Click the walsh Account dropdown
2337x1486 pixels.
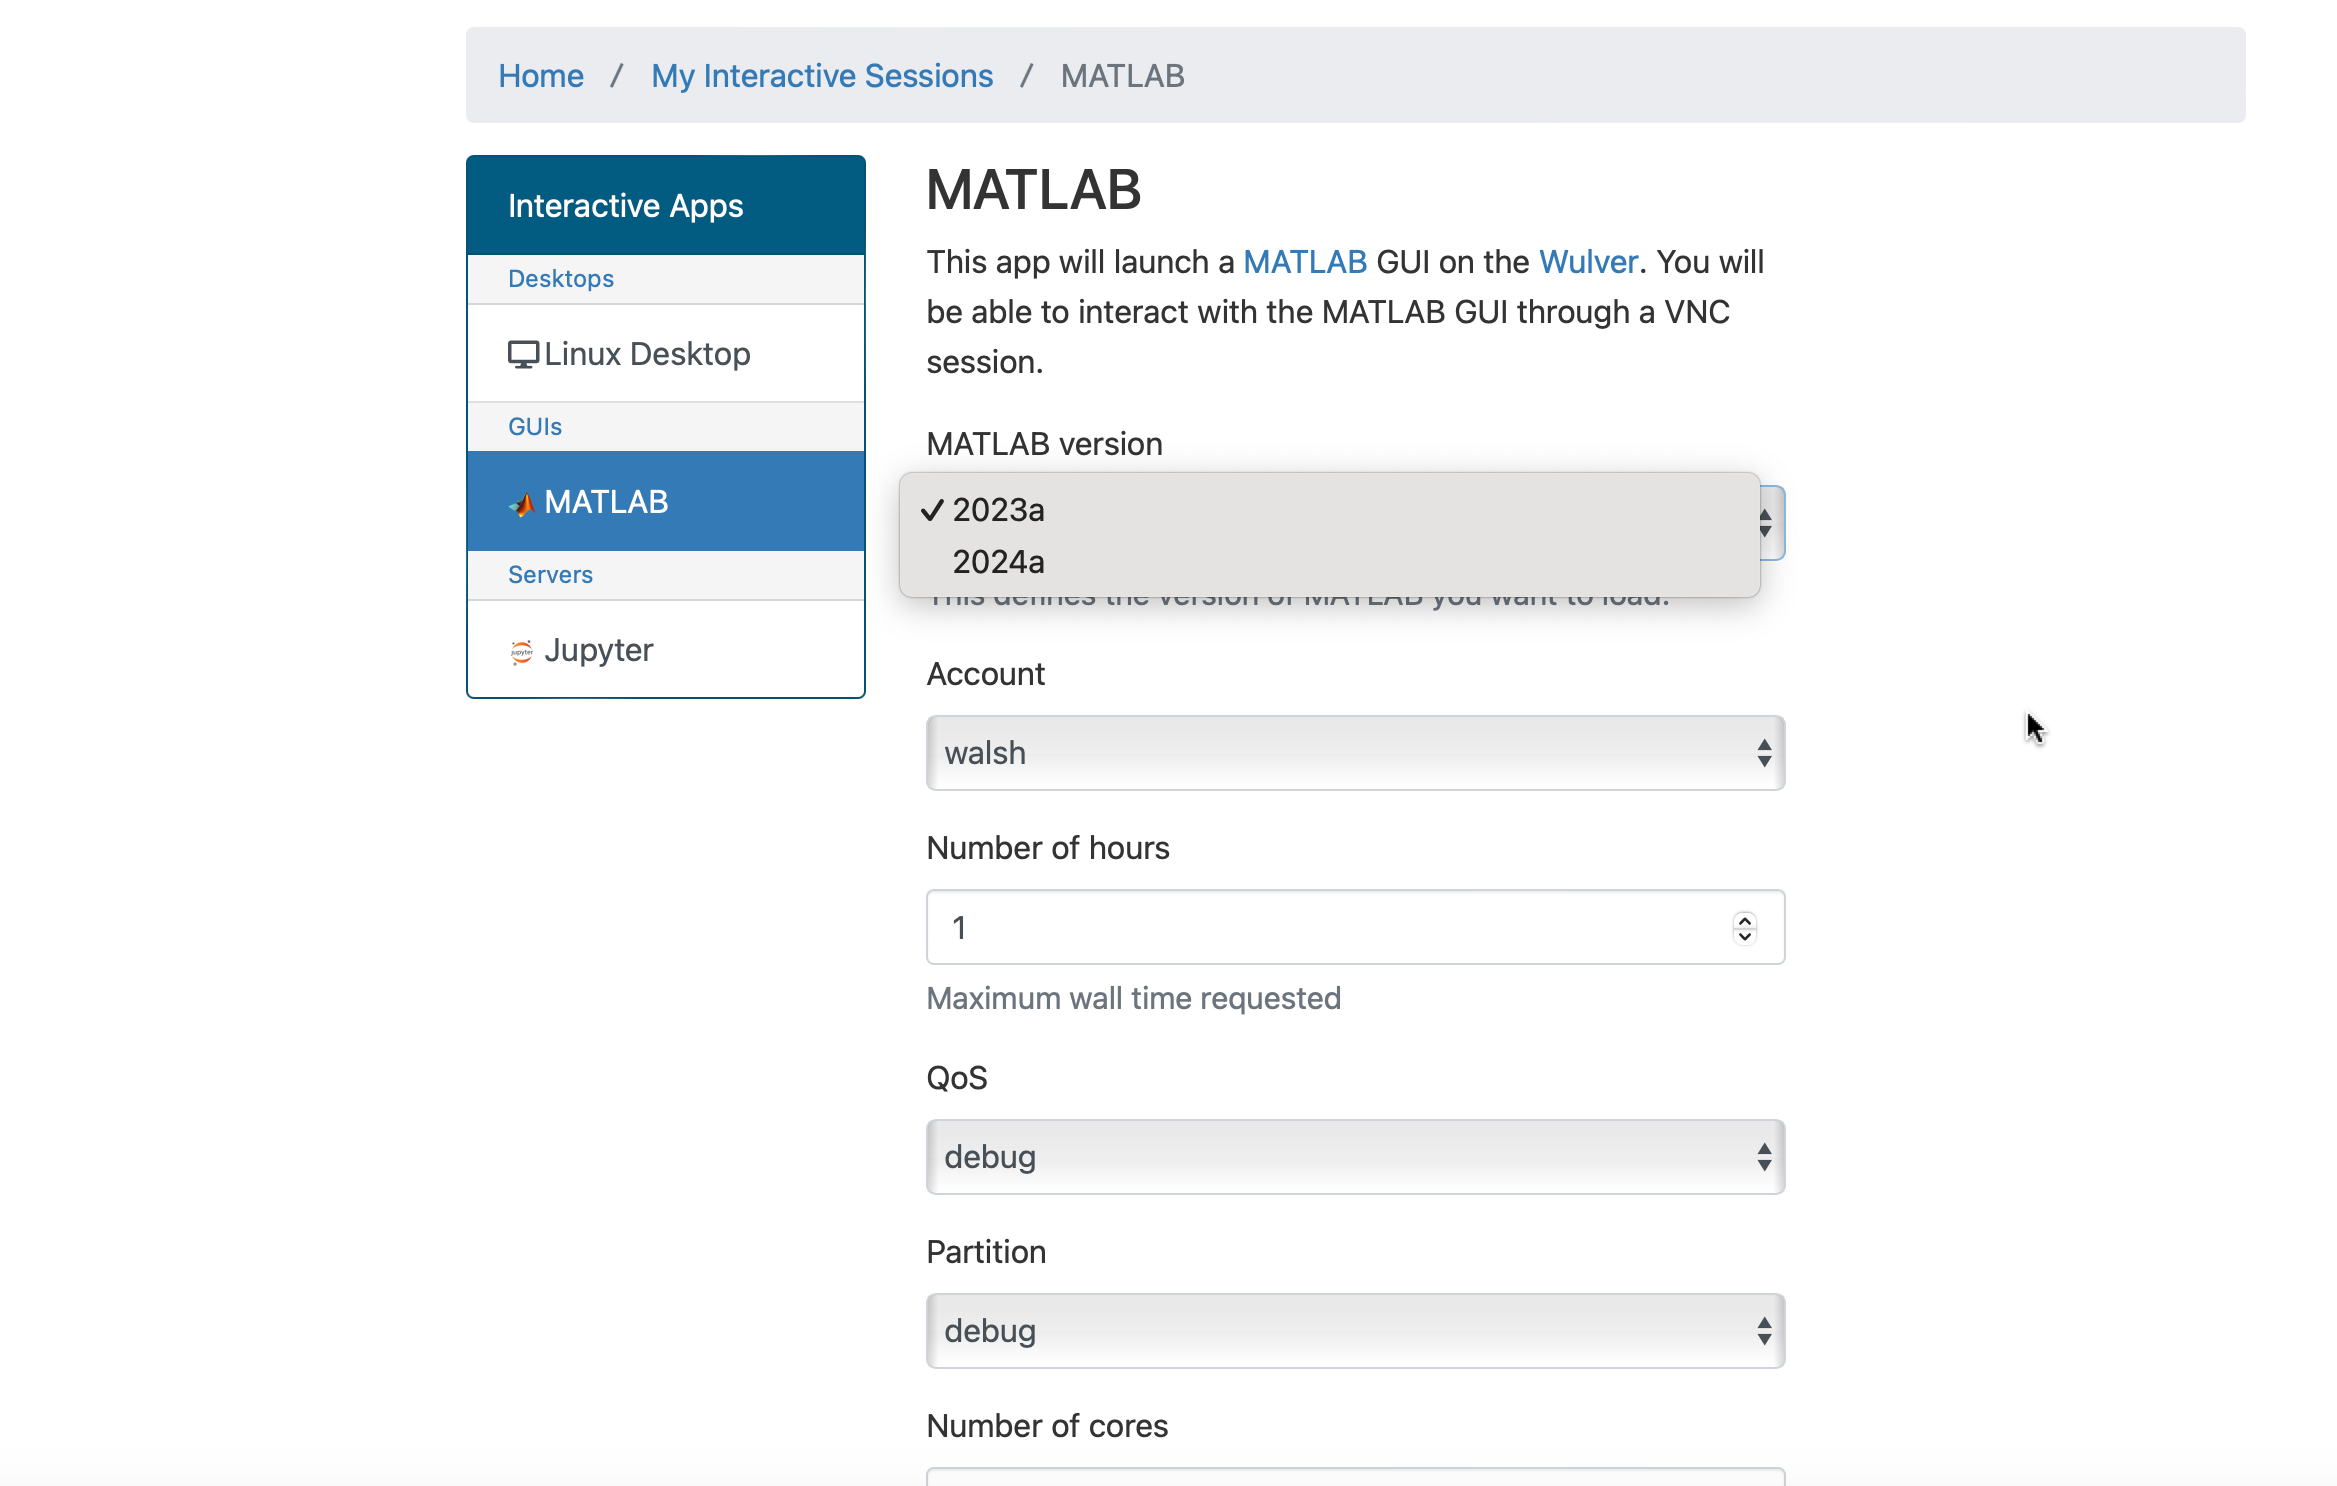(1354, 752)
